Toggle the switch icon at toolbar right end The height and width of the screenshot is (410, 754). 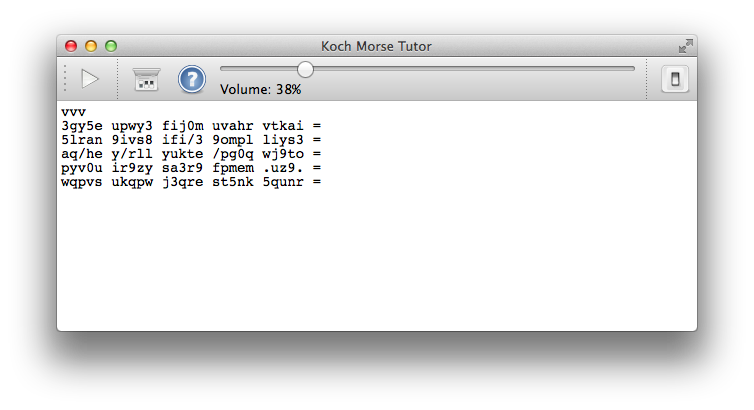[x=675, y=79]
